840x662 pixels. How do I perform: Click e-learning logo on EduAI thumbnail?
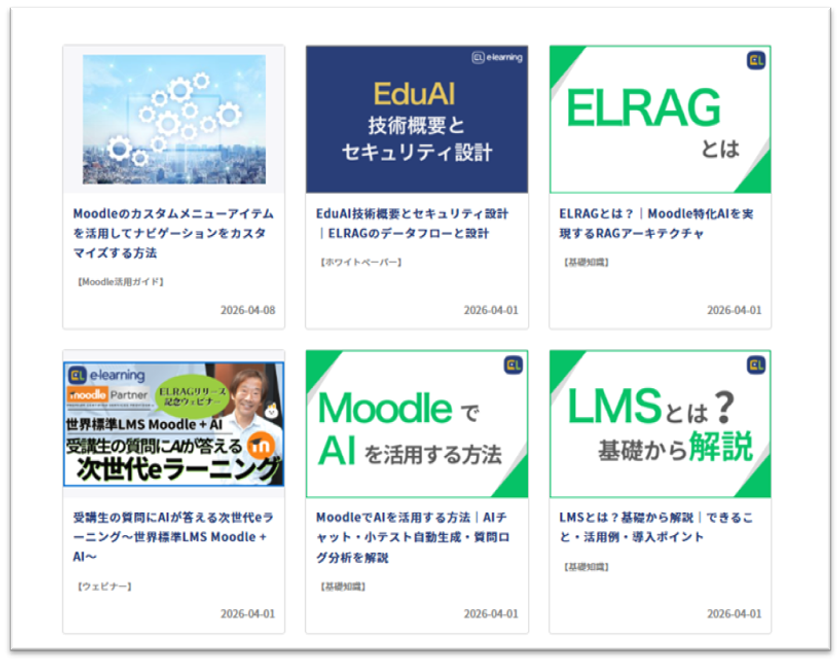click(x=497, y=57)
